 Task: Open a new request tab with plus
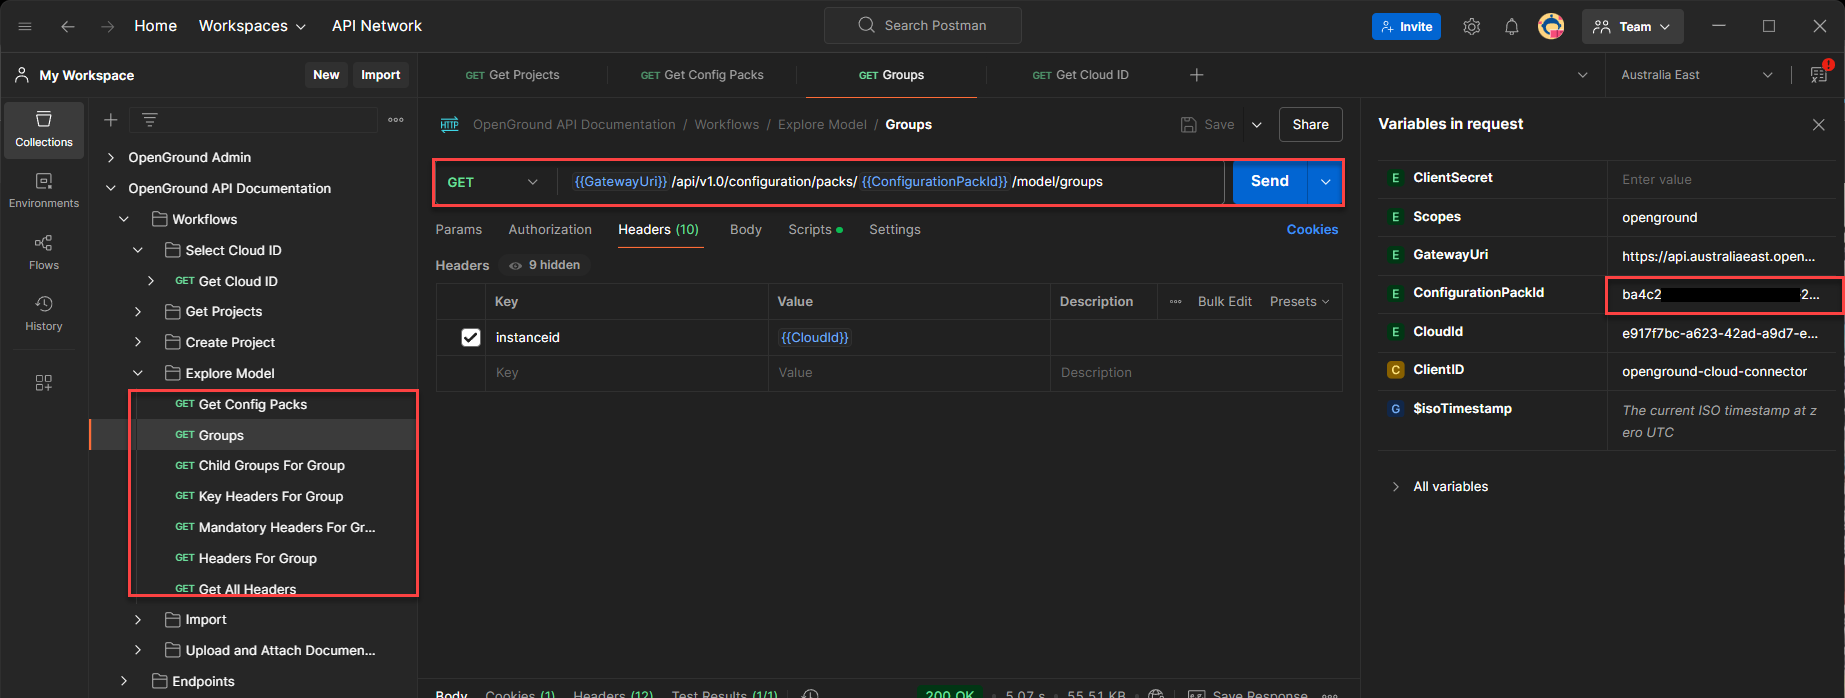[x=1197, y=75]
